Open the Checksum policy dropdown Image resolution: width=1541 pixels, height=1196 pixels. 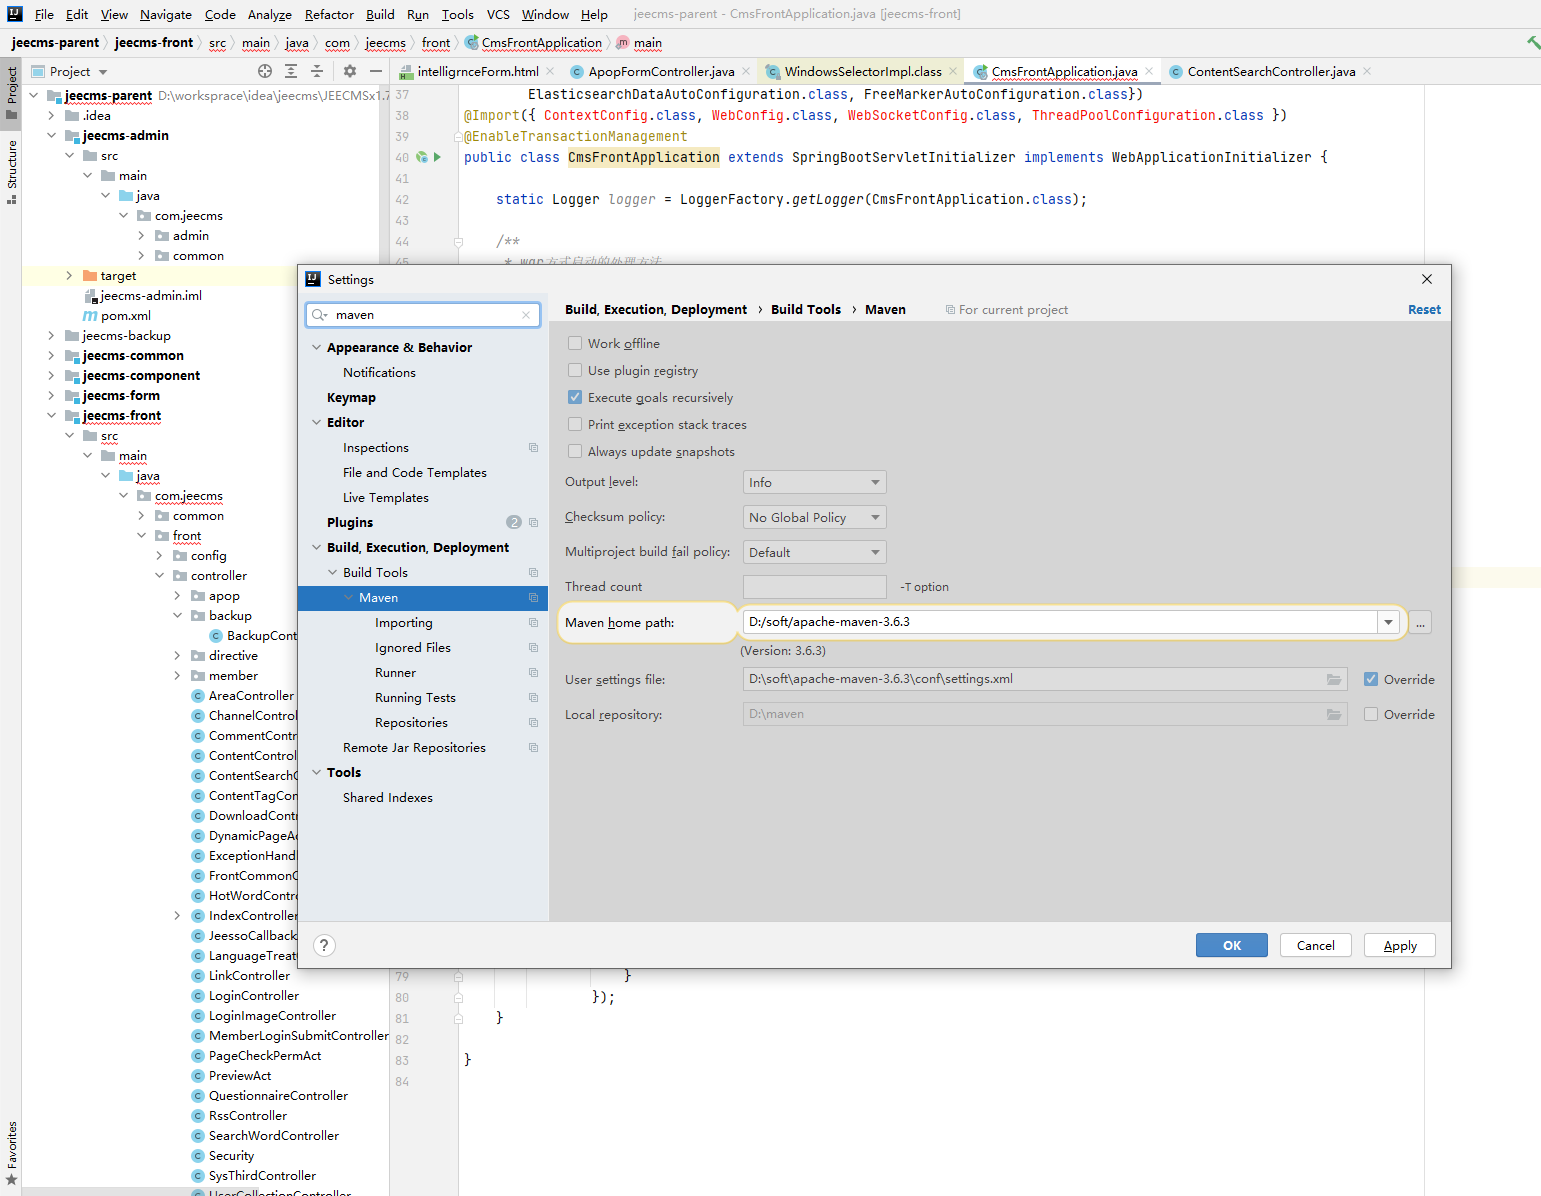point(814,517)
